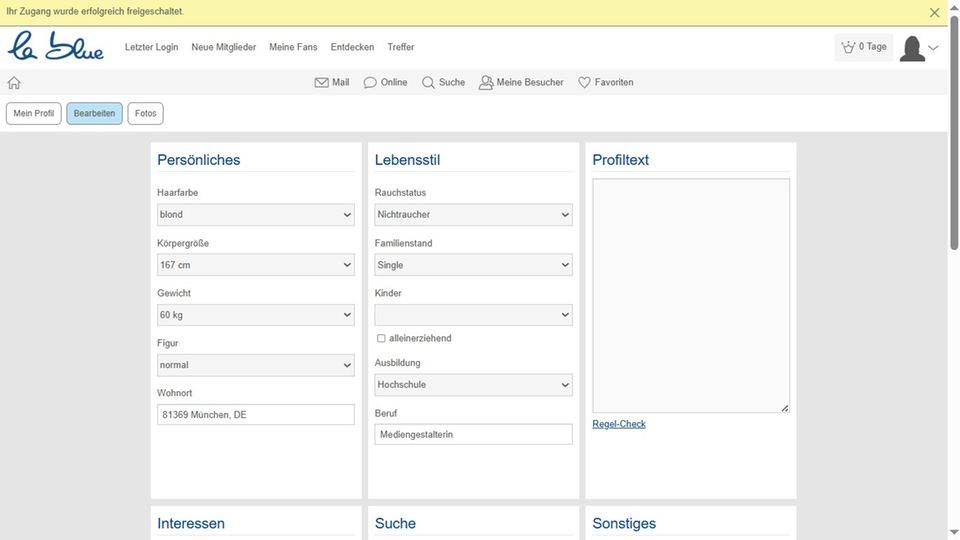Image resolution: width=960 pixels, height=540 pixels.
Task: Show Online members chat bubble
Action: [x=370, y=83]
